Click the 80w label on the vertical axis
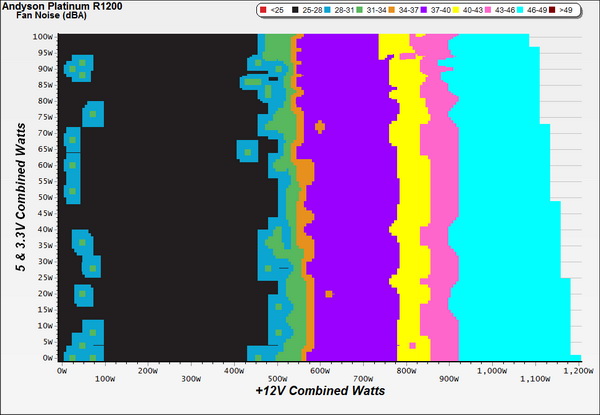 pos(45,101)
